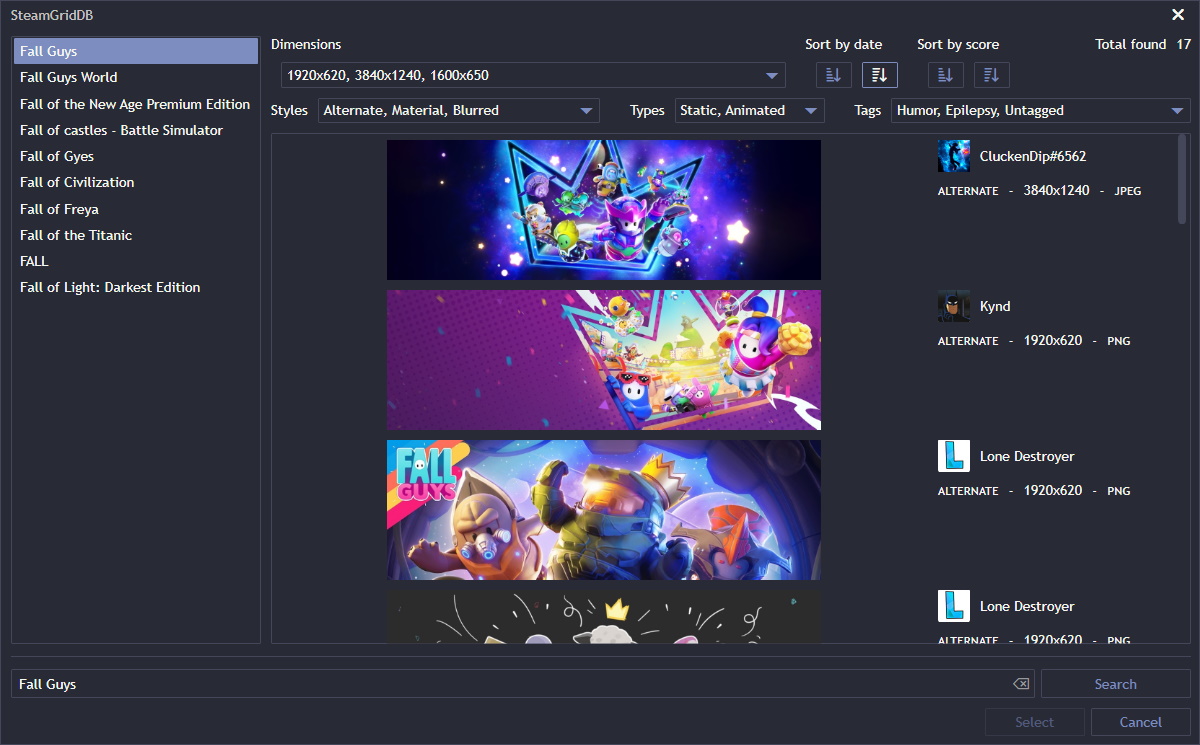Image resolution: width=1200 pixels, height=745 pixels.
Task: Sort by date ascending icon
Action: tap(834, 75)
